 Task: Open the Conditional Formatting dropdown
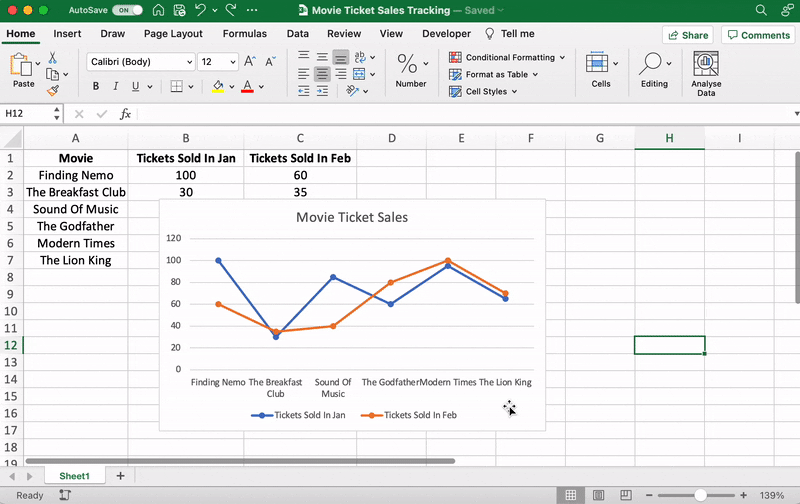coord(507,57)
